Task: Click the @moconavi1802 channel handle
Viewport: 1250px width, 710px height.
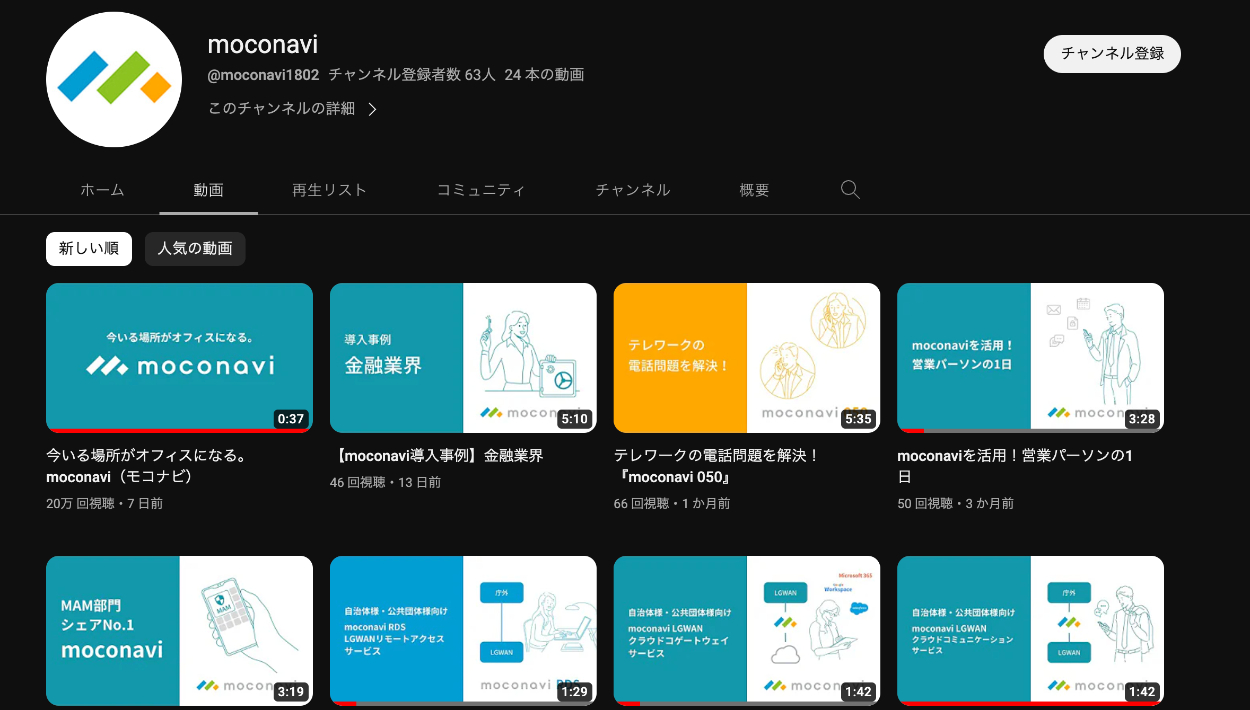Action: pyautogui.click(x=263, y=75)
